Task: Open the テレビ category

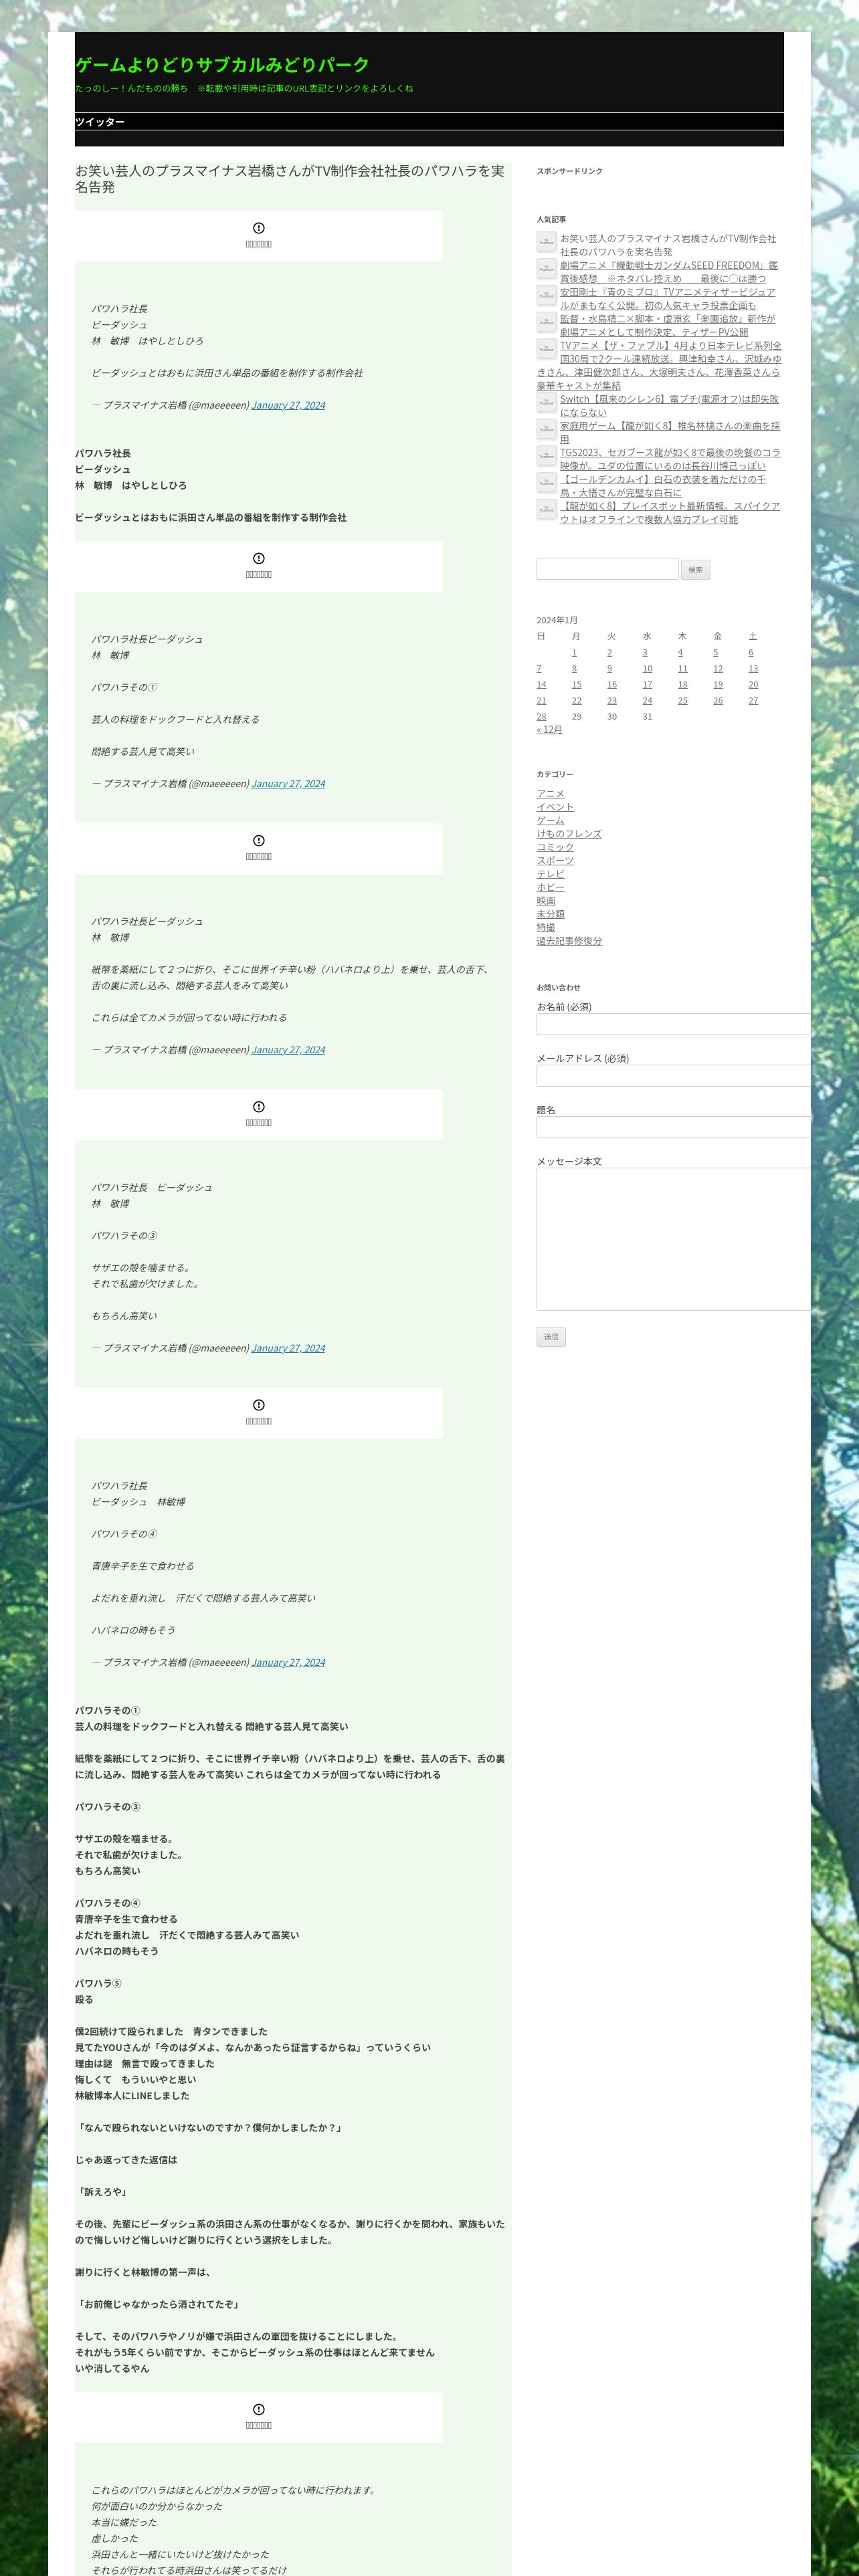Action: click(550, 874)
